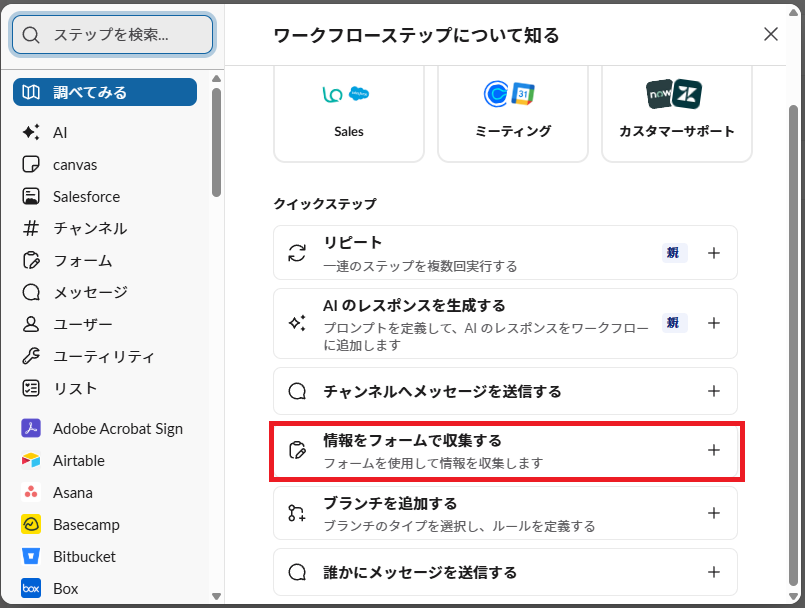
Task: Select the Adobe Acrobat Sign label
Action: 118,428
